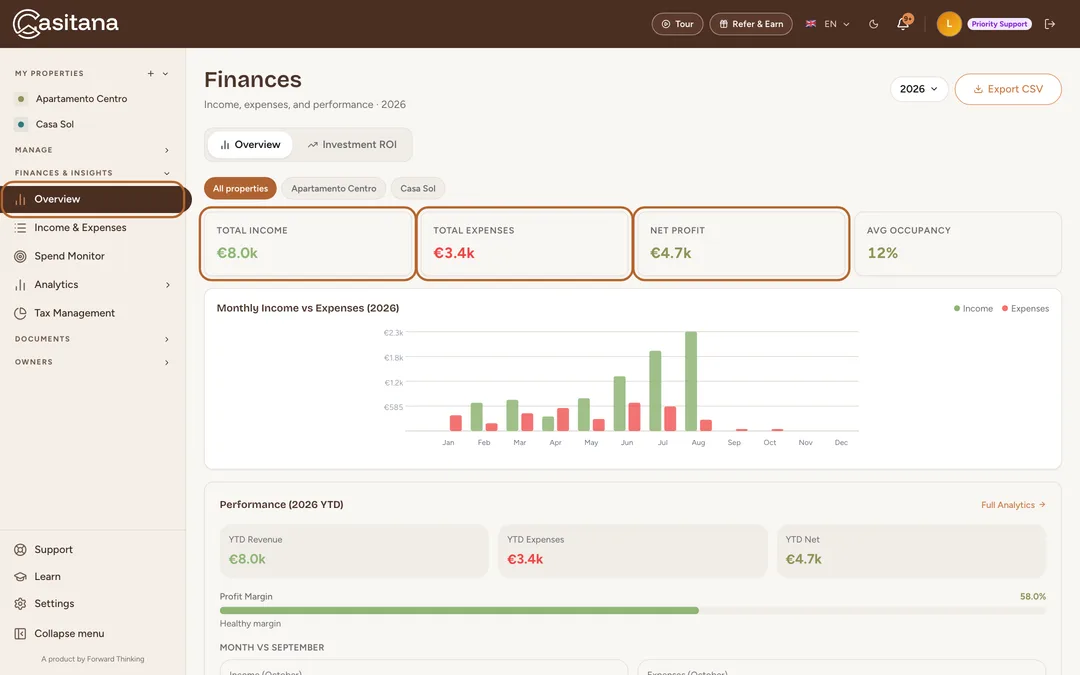Screen dimensions: 1080x675
Task: Click the Net Profit card
Action: [741, 243]
